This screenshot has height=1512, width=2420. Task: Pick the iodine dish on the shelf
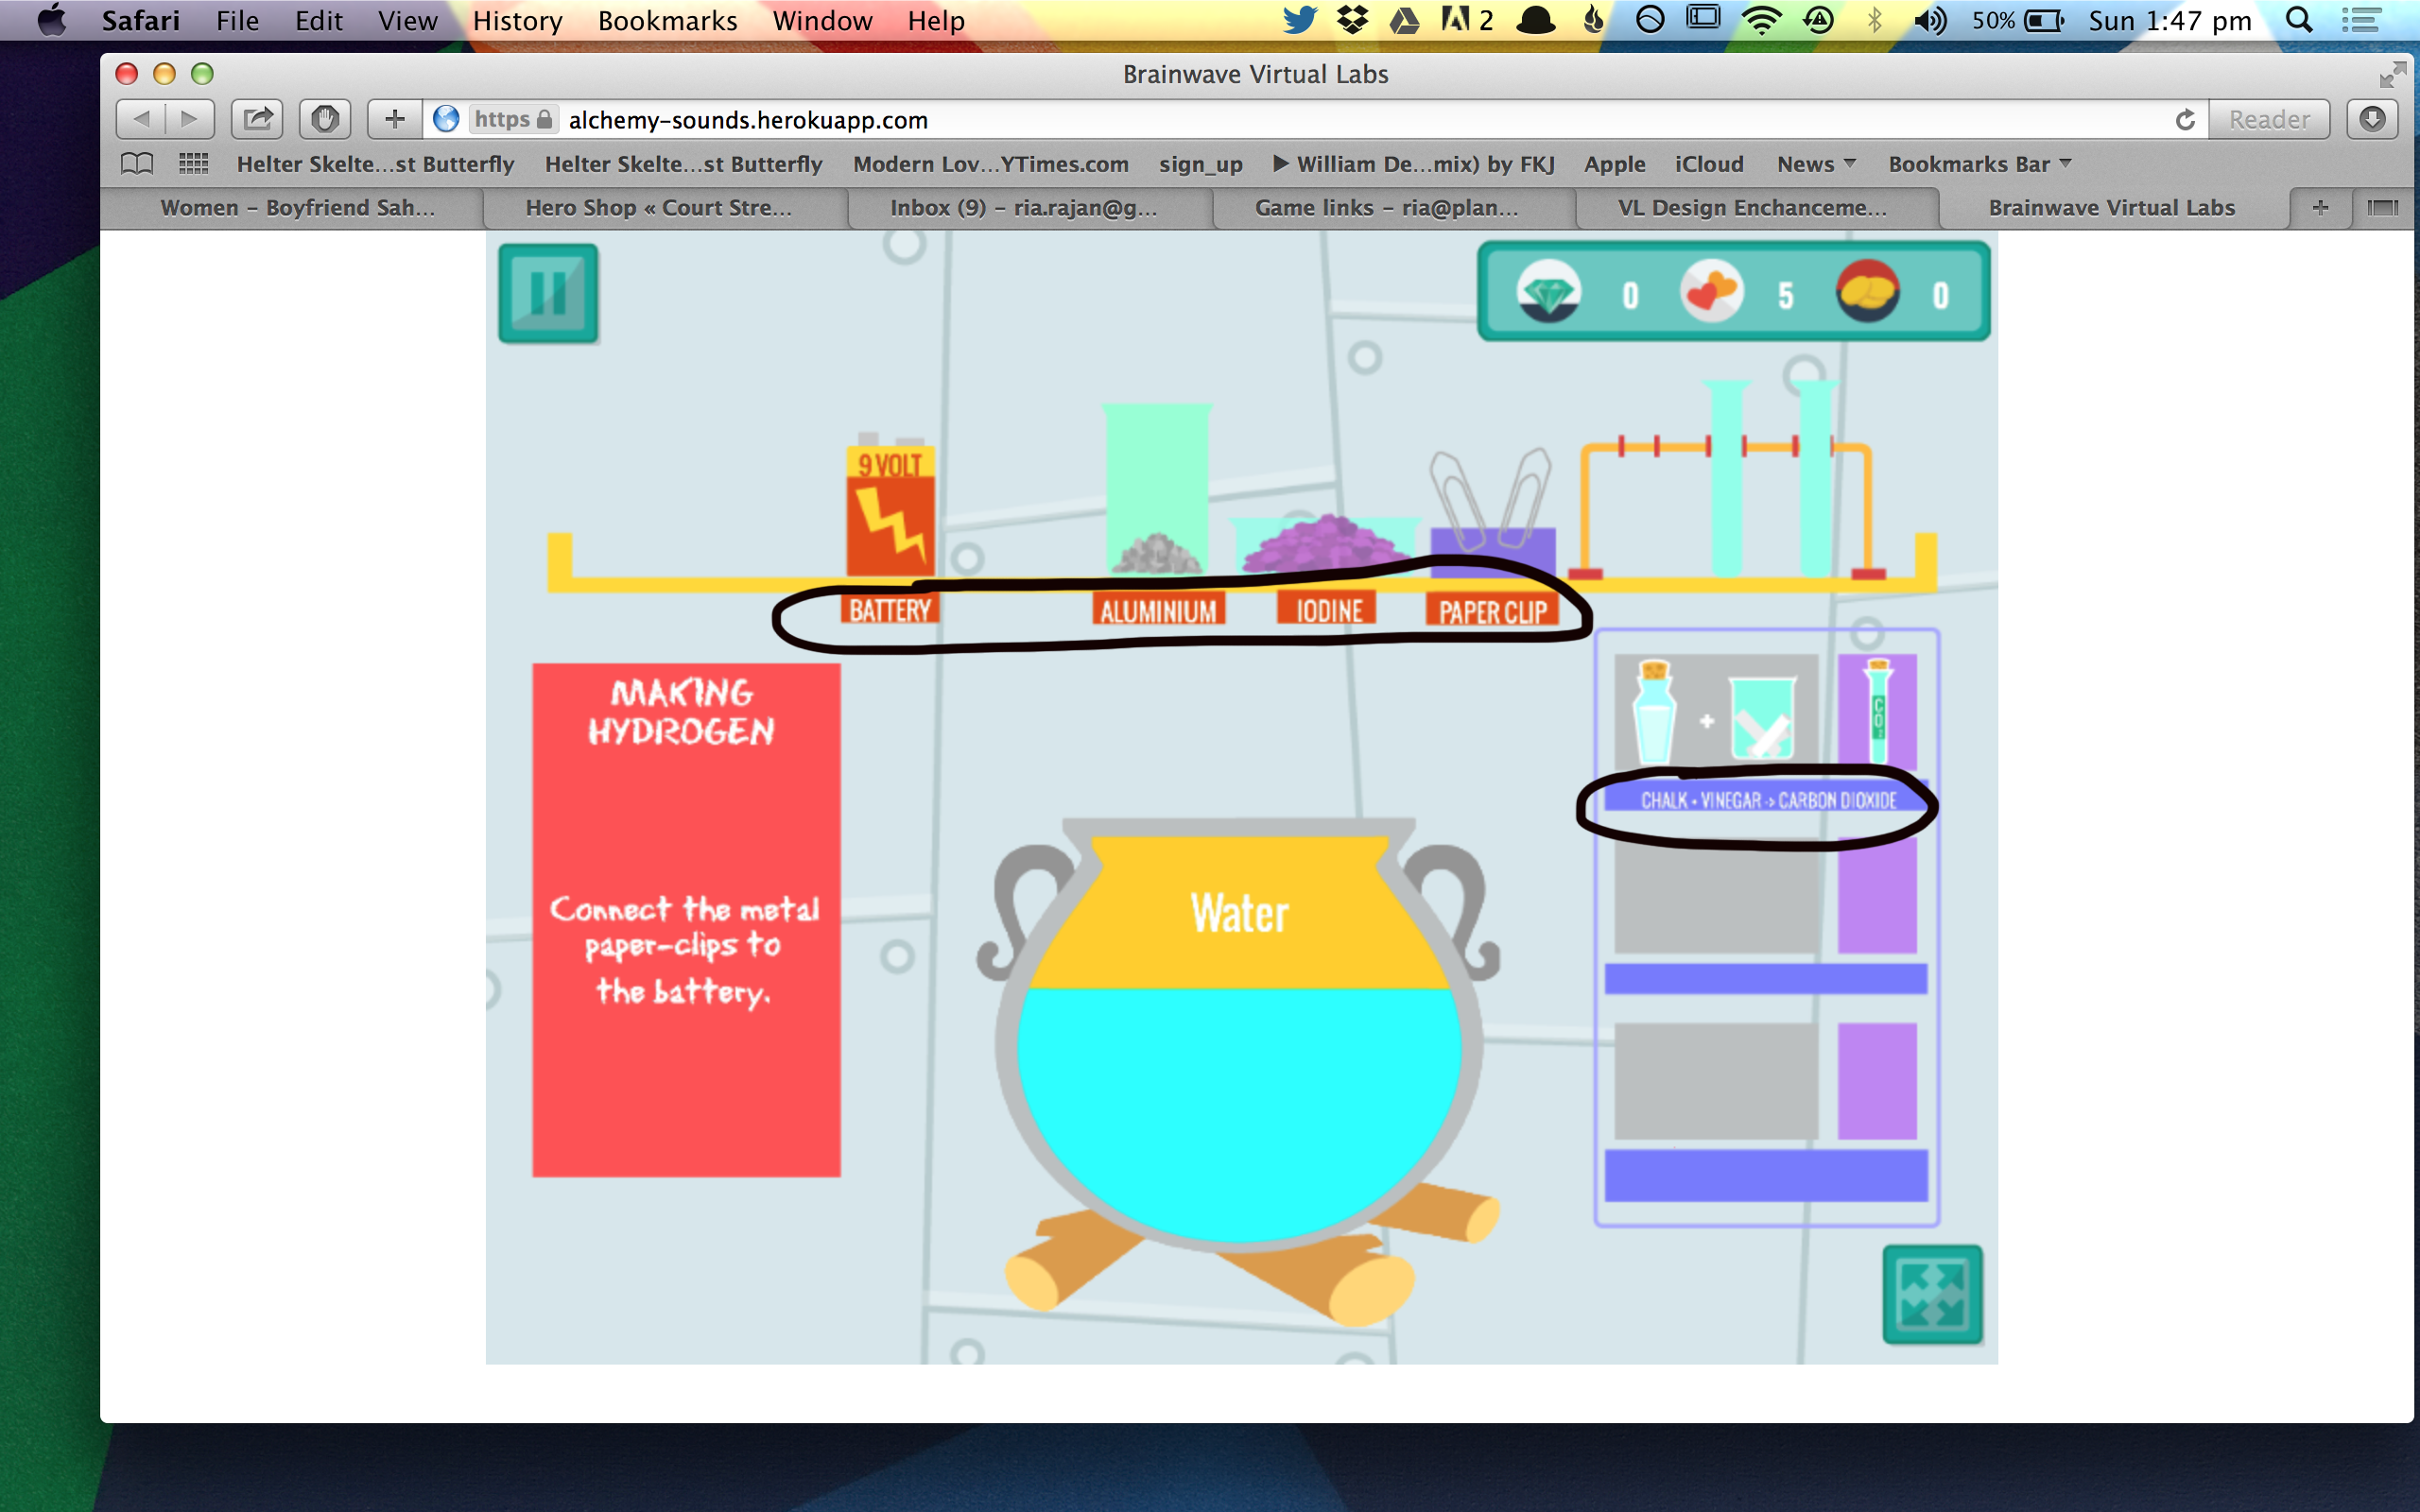pyautogui.click(x=1324, y=544)
